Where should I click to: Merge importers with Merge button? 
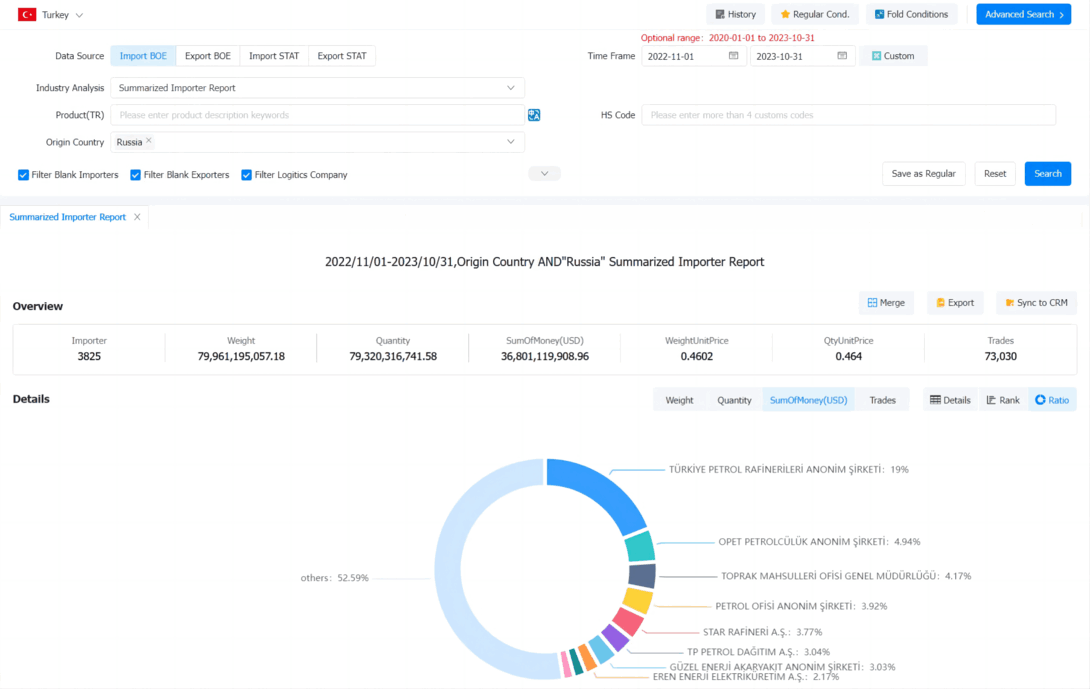[886, 302]
